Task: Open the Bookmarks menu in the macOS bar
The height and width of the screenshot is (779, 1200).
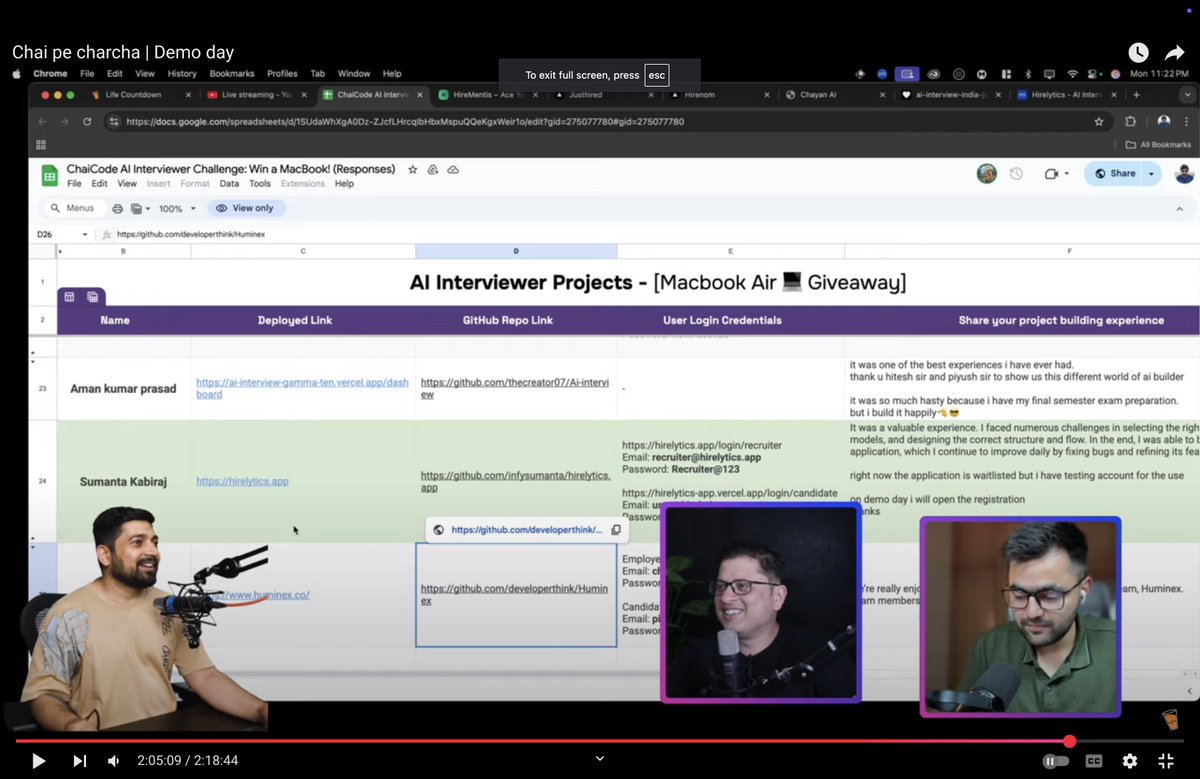Action: 232,73
